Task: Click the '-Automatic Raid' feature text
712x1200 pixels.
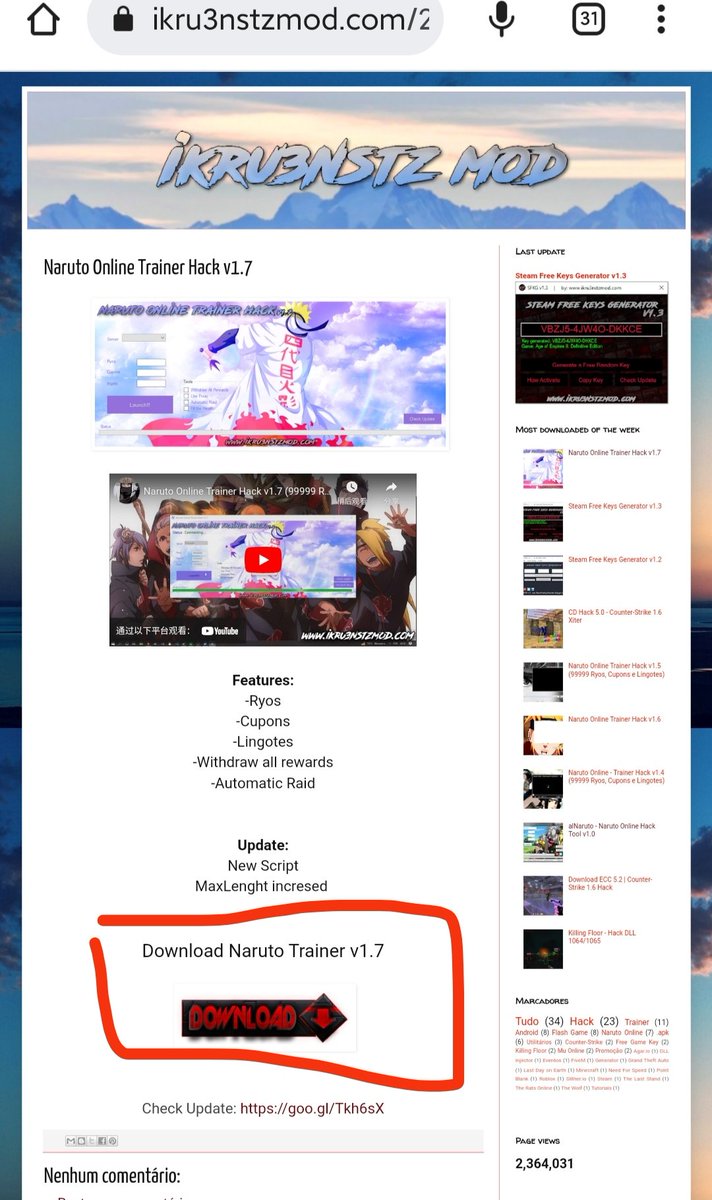Action: (x=263, y=783)
